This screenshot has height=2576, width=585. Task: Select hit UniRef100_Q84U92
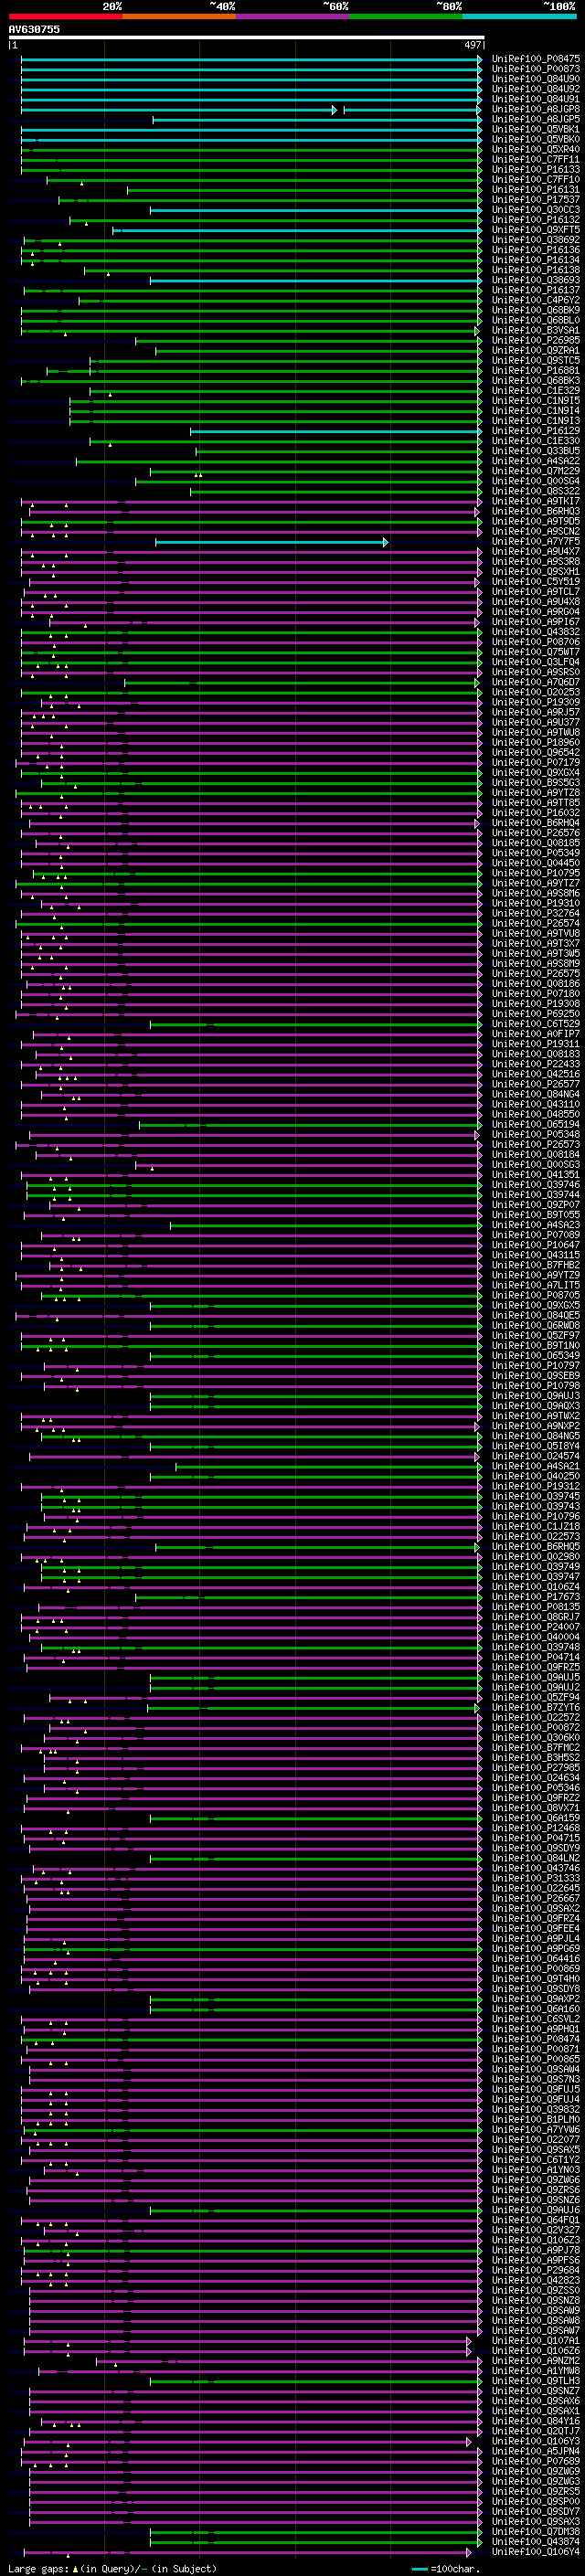(536, 89)
